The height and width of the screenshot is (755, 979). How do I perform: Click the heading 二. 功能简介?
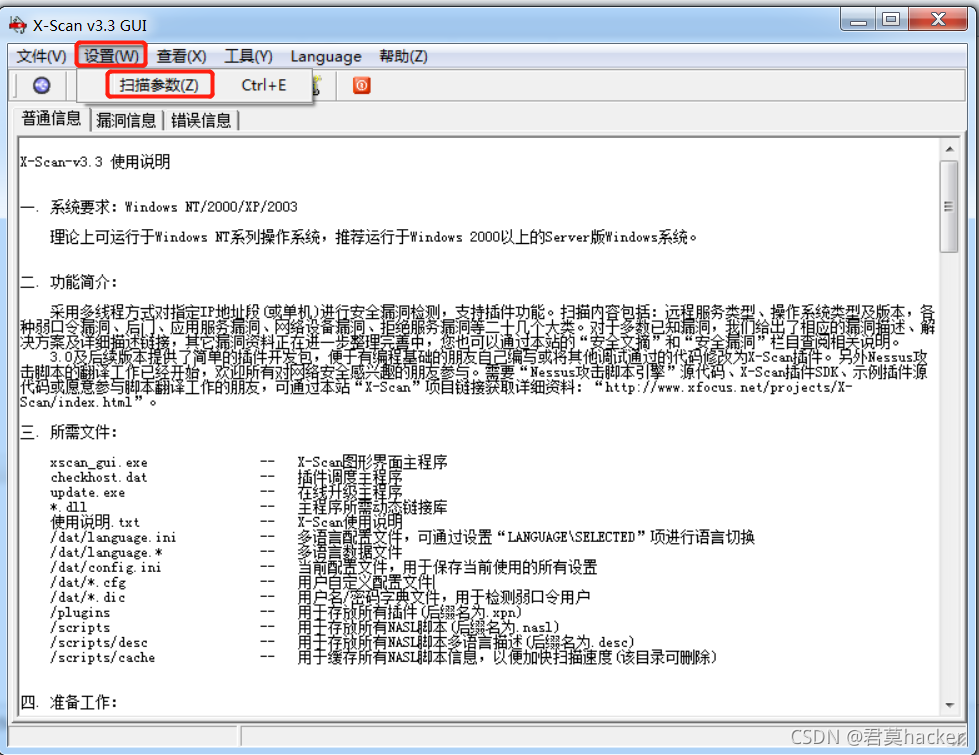click(x=69, y=282)
